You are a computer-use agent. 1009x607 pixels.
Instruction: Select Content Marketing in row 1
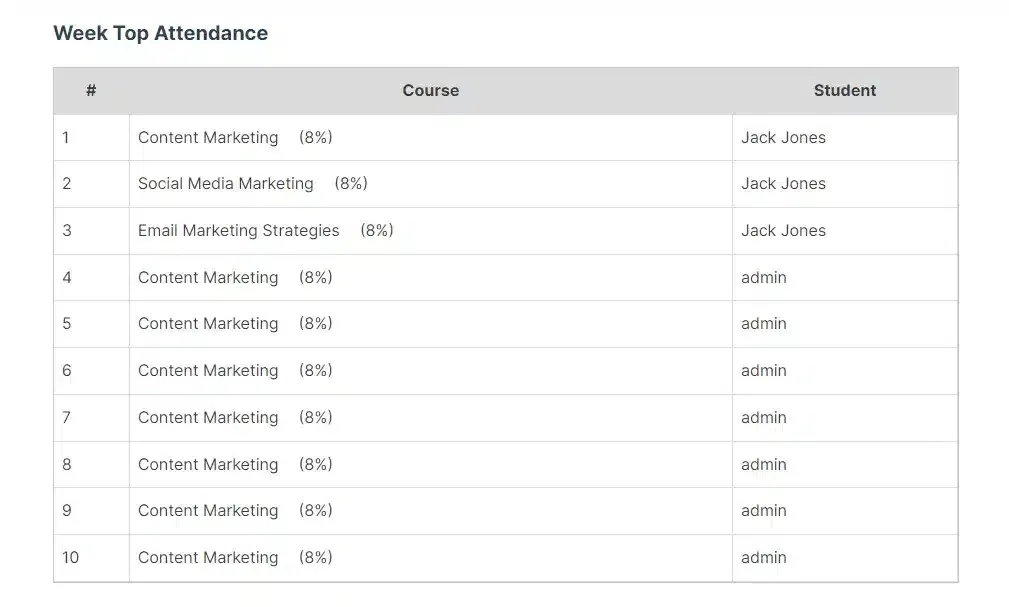click(x=207, y=137)
